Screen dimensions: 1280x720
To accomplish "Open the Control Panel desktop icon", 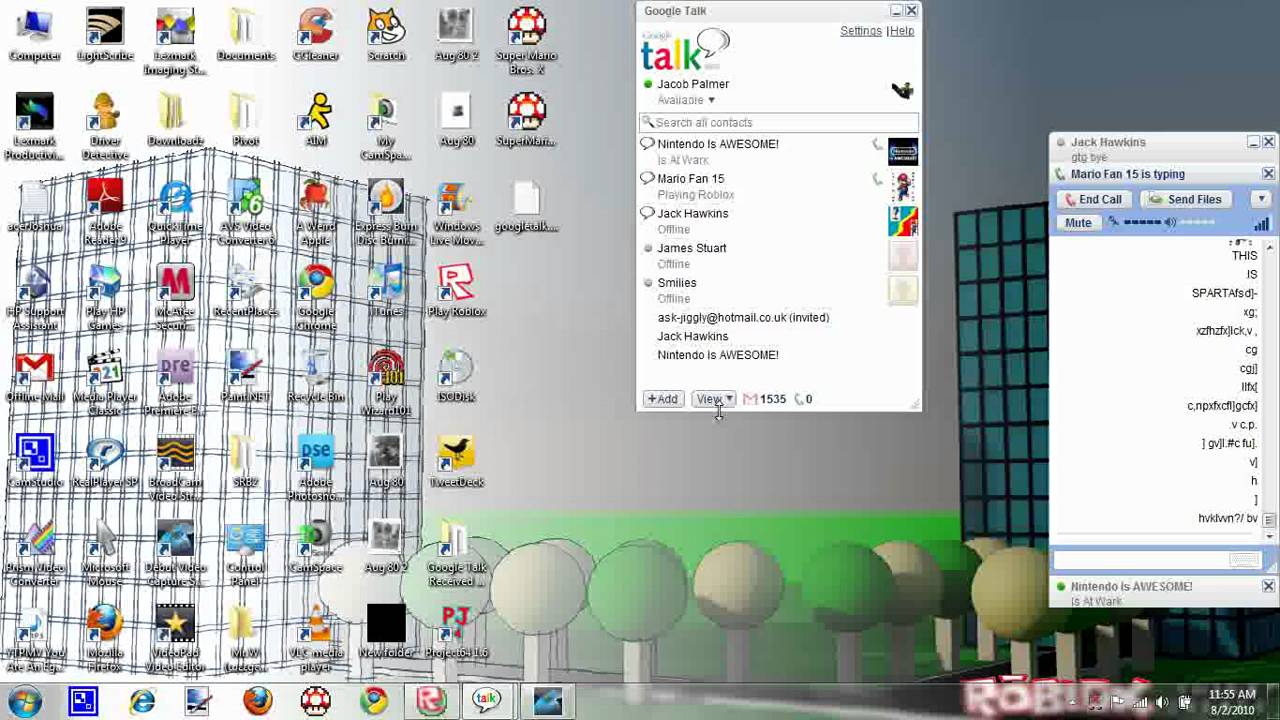I will coord(246,553).
